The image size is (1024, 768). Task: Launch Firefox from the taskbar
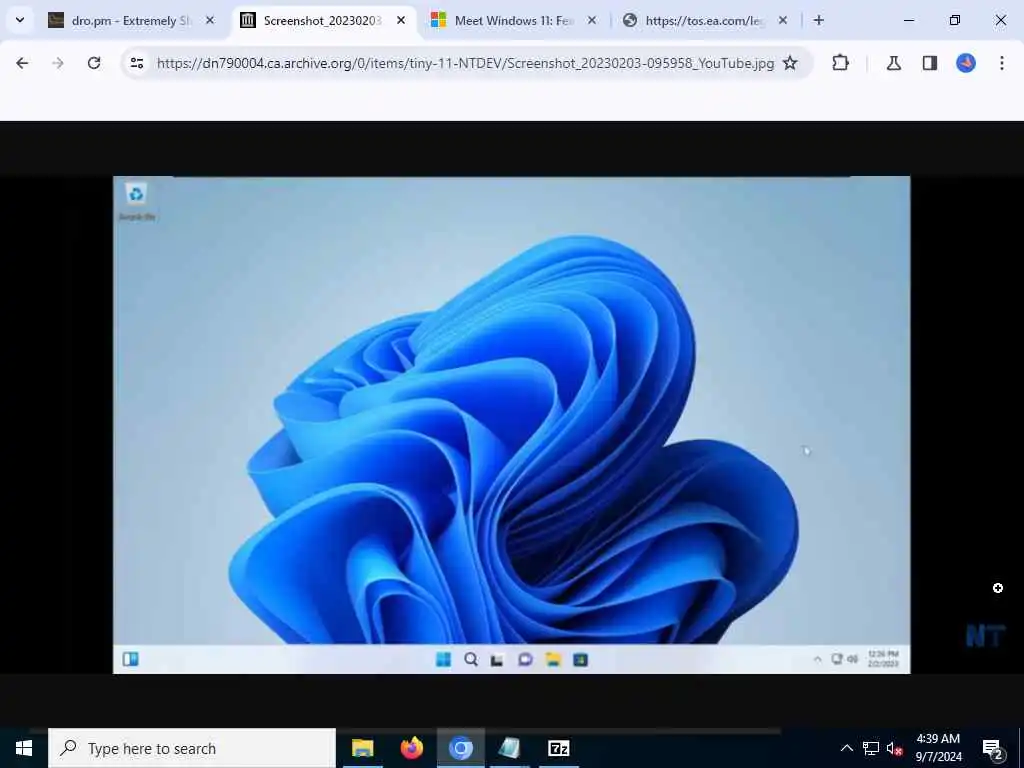[411, 748]
